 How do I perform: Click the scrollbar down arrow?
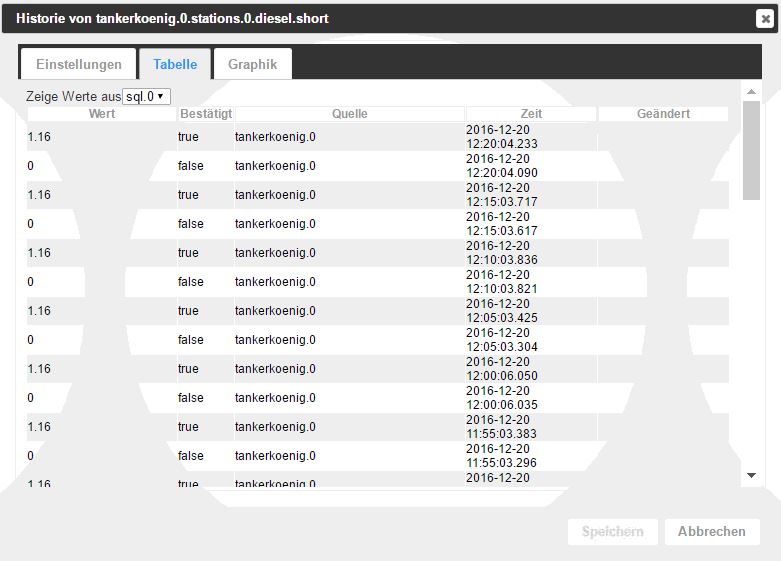point(752,475)
